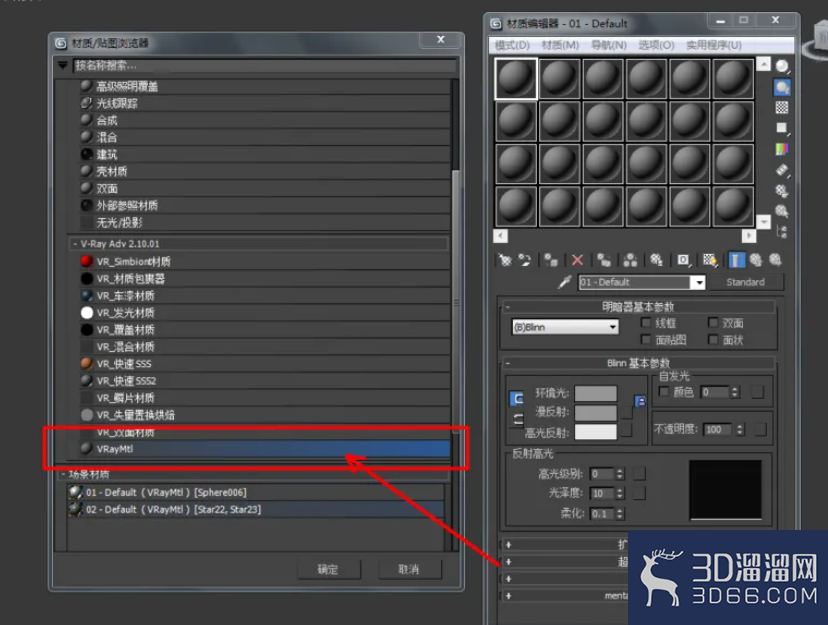Screen dimensions: 828x625
Task: Open the (B)Blinn shader type dropdown
Action: 565,327
